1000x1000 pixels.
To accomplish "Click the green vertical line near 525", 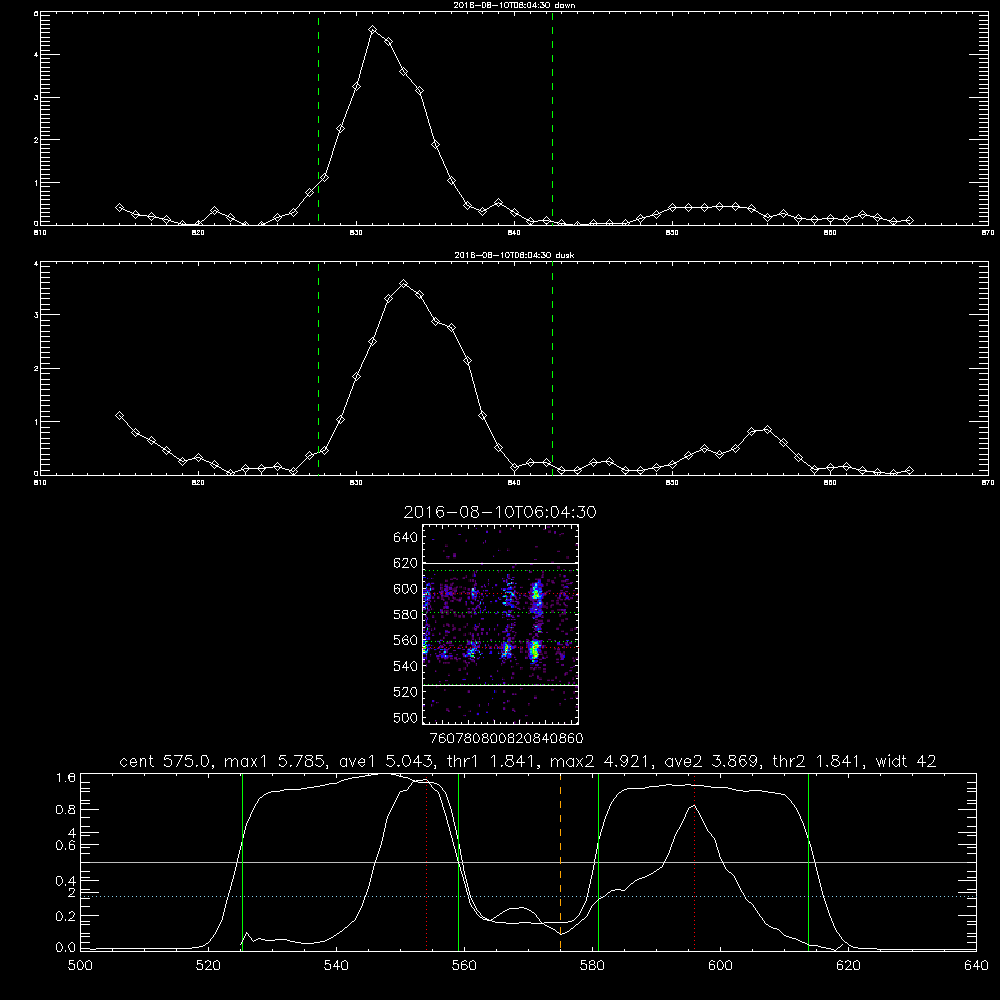I will (242, 862).
